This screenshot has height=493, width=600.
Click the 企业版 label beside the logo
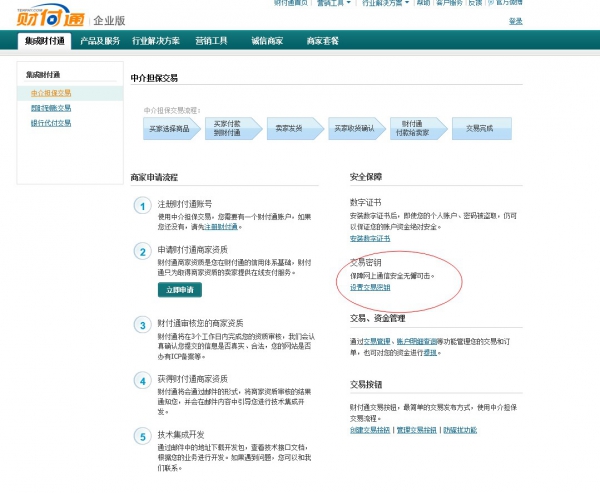(109, 21)
